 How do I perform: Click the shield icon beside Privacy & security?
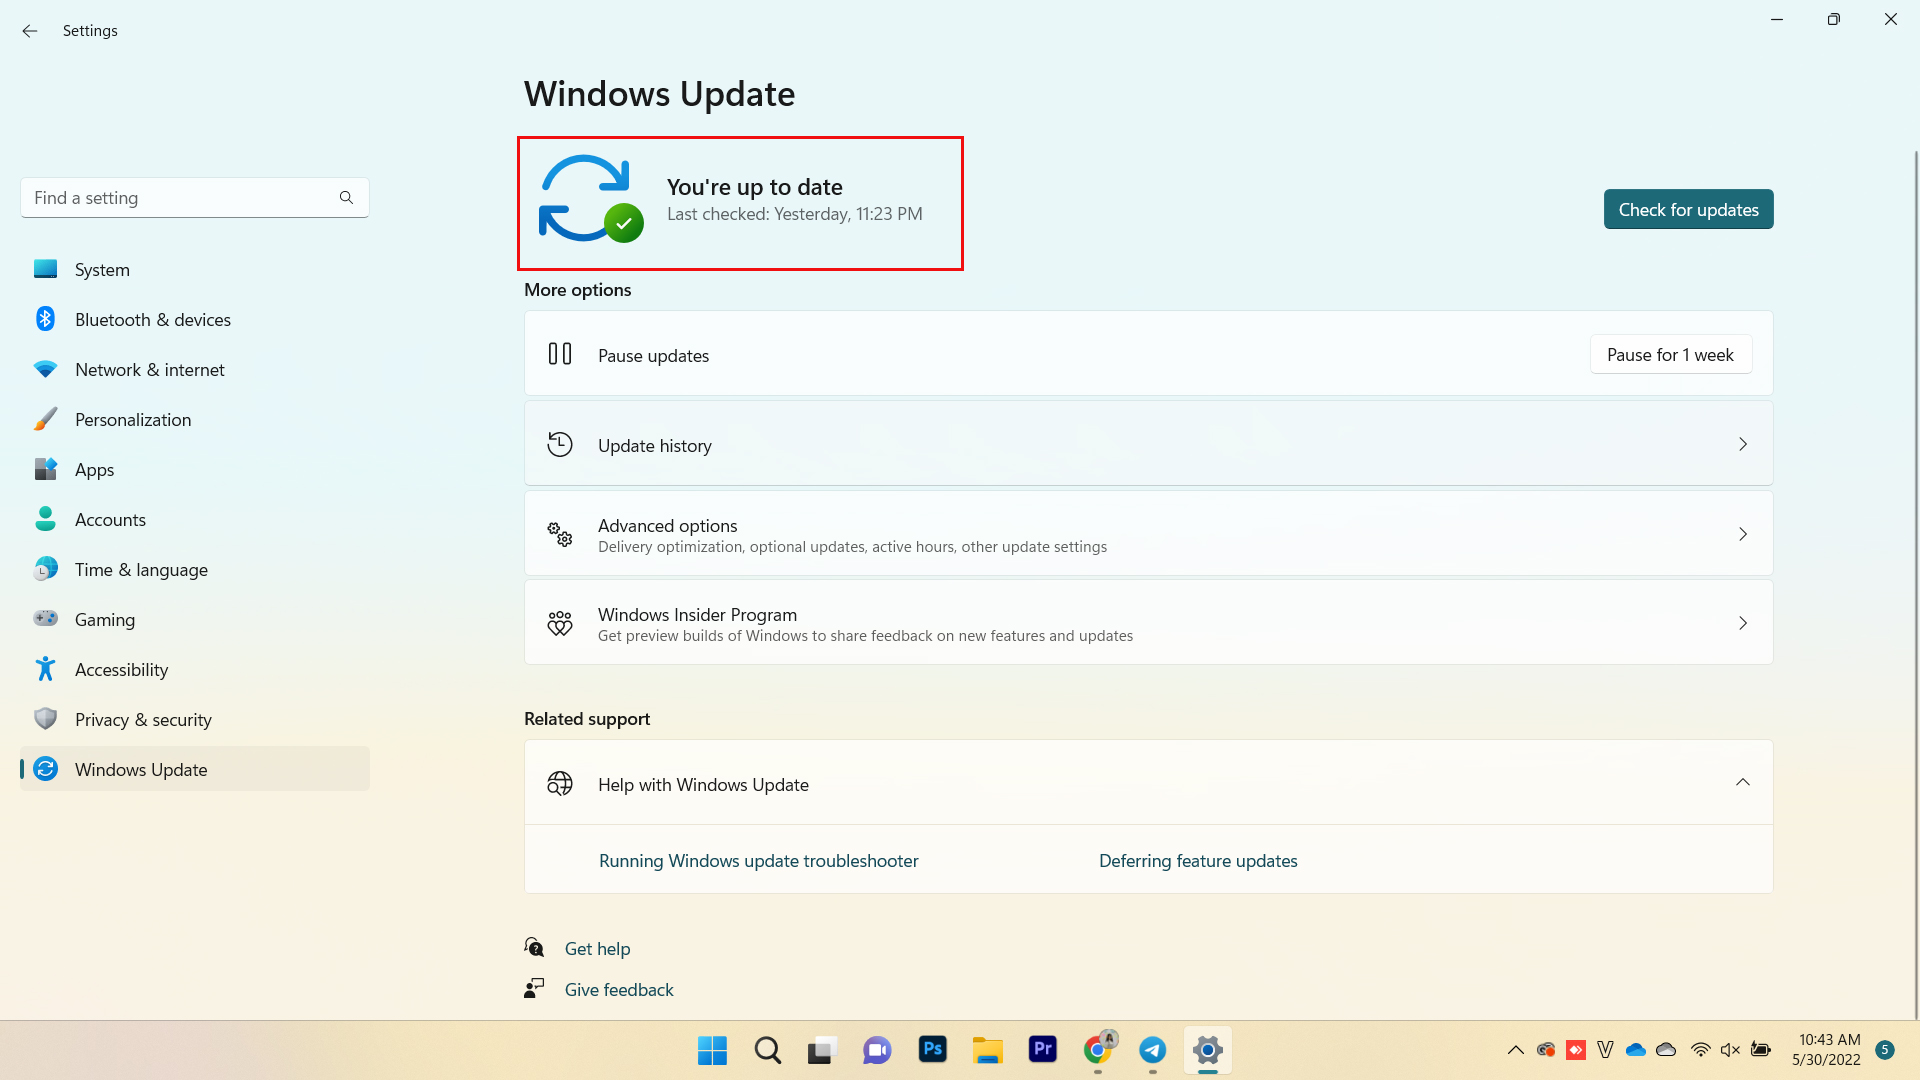point(45,718)
